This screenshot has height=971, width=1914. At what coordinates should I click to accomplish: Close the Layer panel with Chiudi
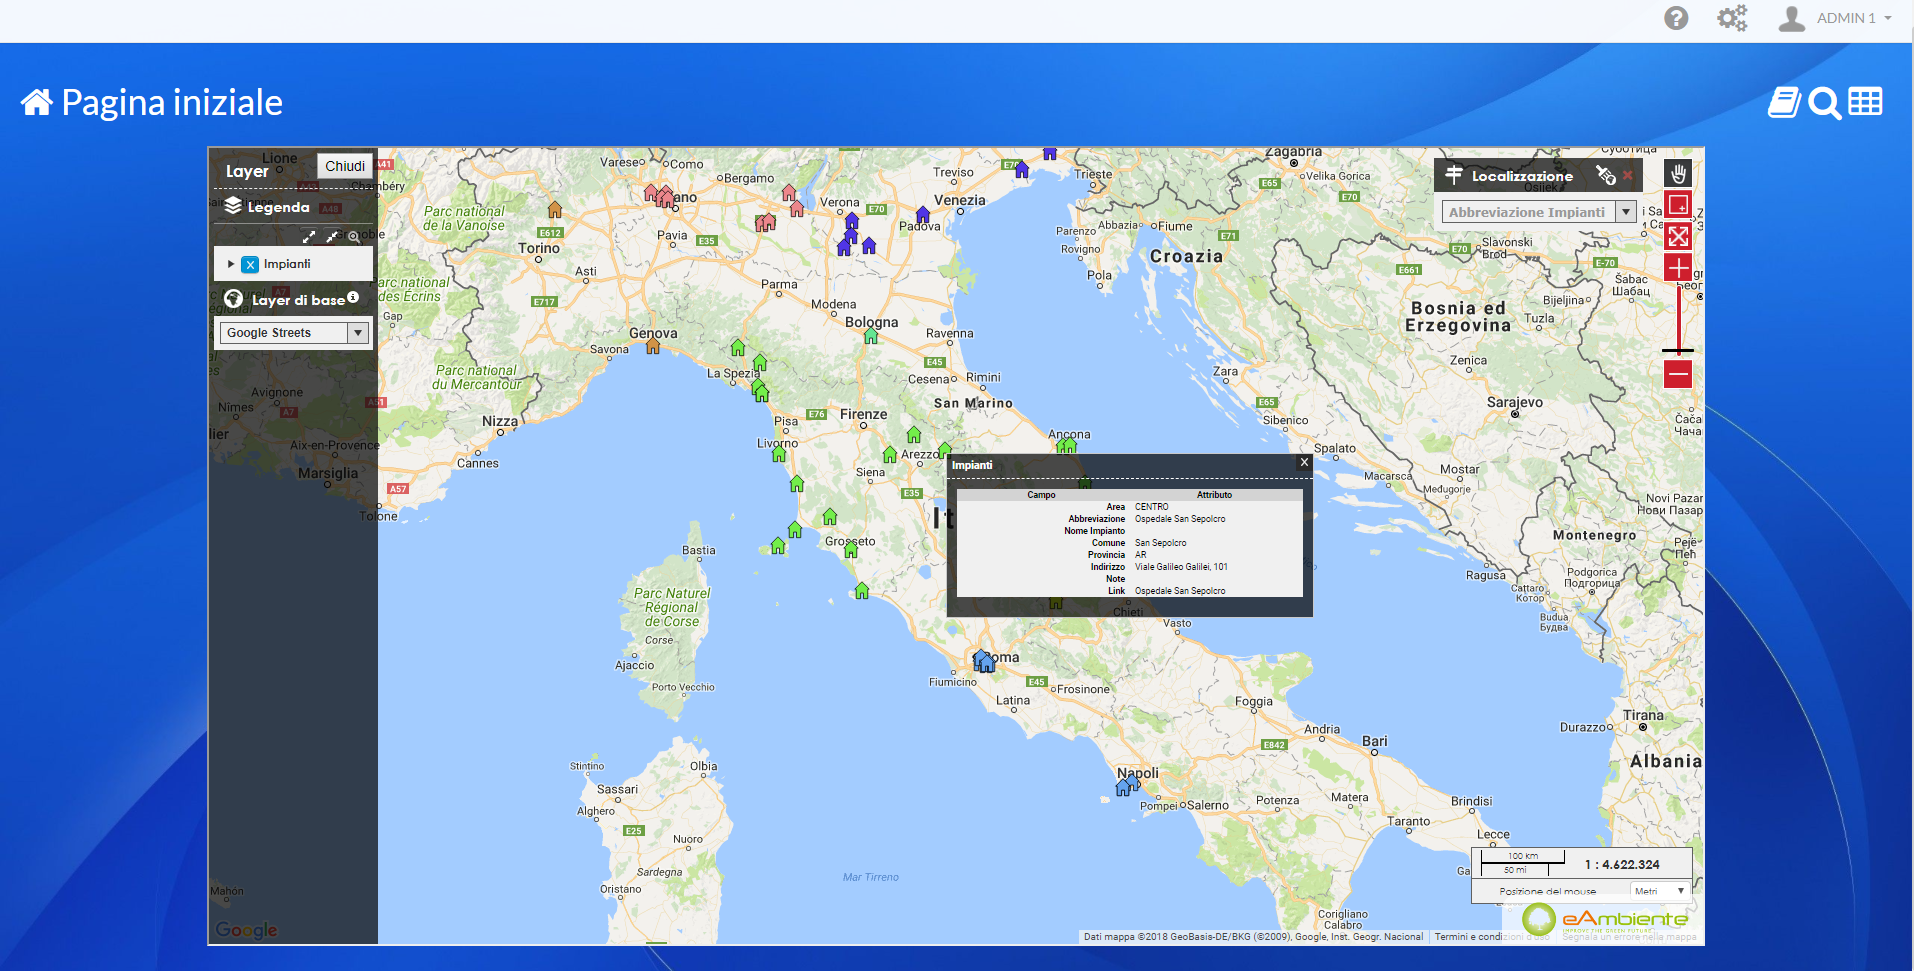tap(345, 166)
